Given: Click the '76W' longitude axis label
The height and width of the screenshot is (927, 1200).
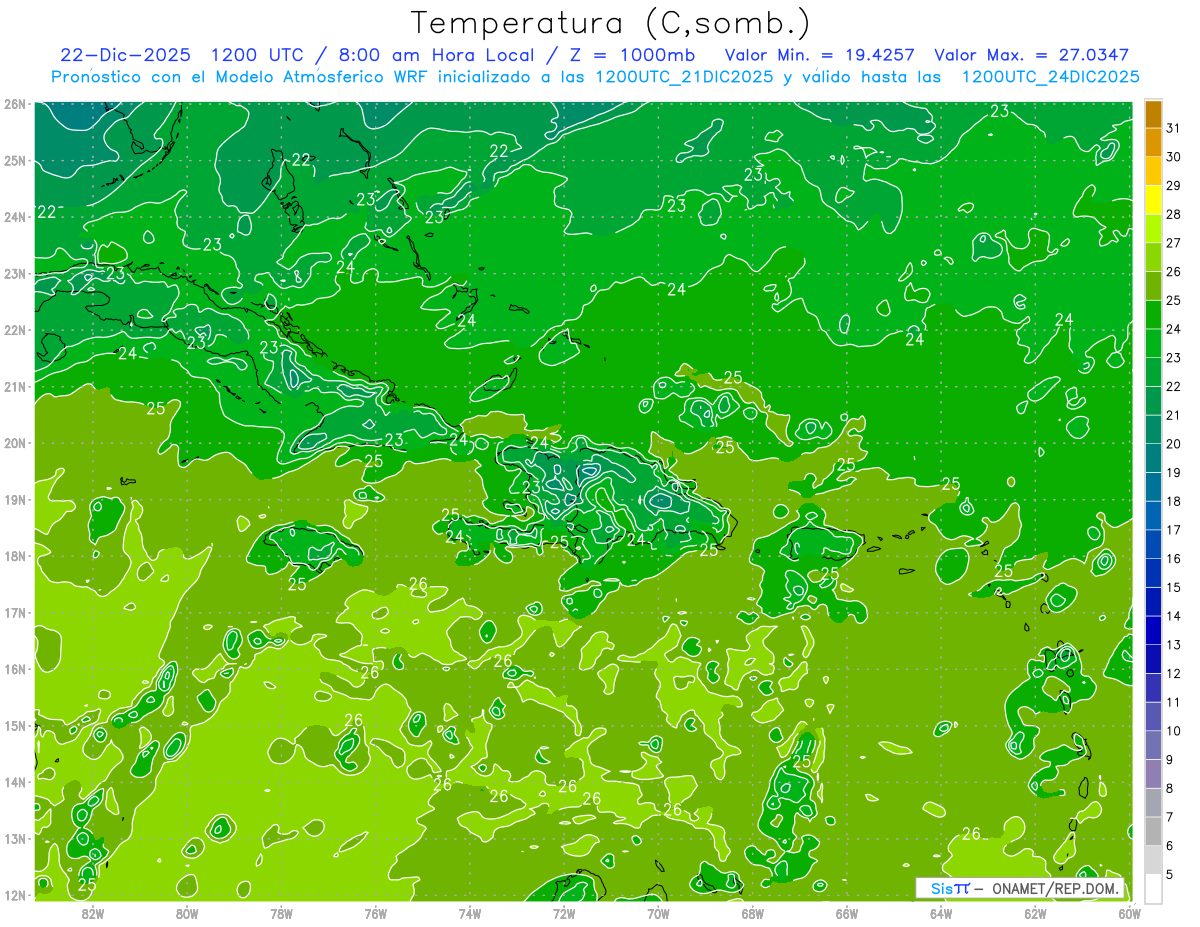Looking at the screenshot, I should (x=375, y=913).
